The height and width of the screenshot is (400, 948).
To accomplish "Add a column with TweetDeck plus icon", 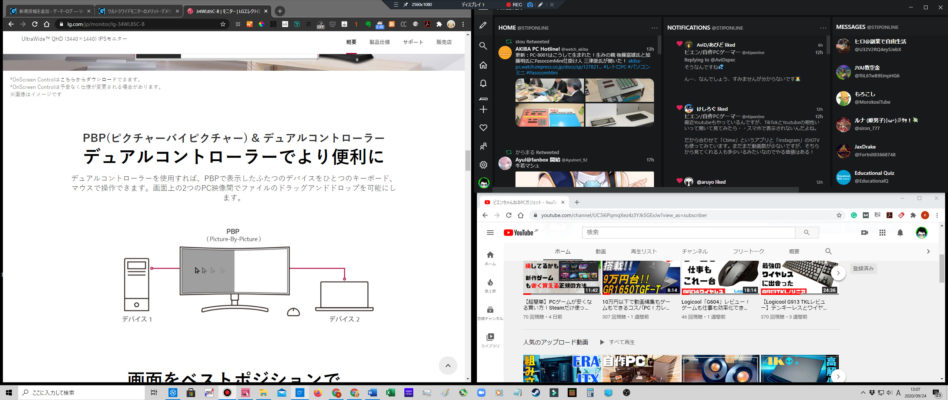I will (482, 109).
